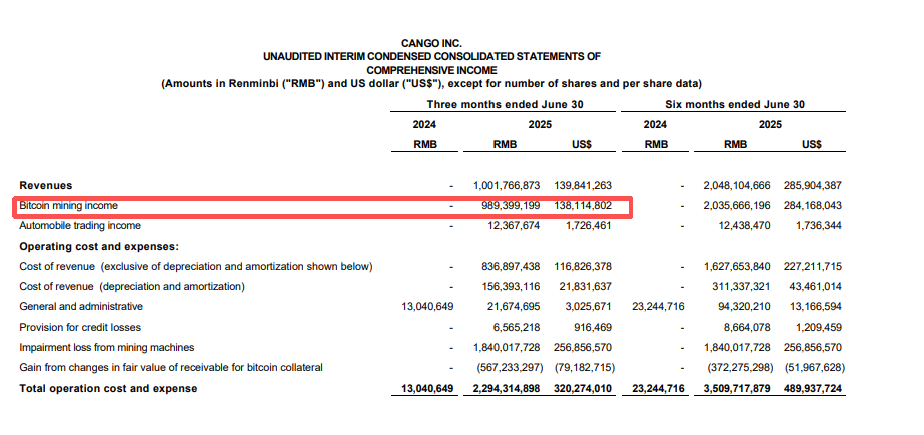Select value 156,393,116
This screenshot has height=435, width=924.
pyautogui.click(x=510, y=286)
